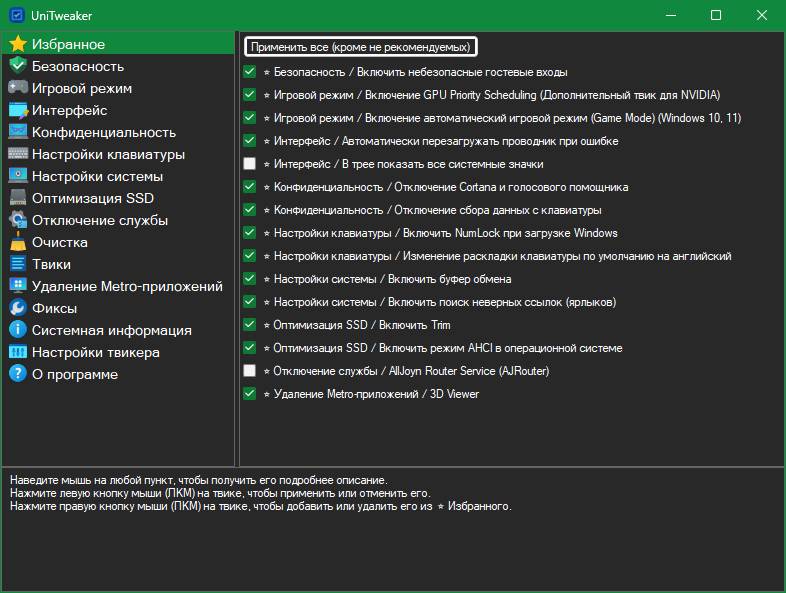Select Отключение службы in the sidebar
786x593 pixels.
pos(99,220)
